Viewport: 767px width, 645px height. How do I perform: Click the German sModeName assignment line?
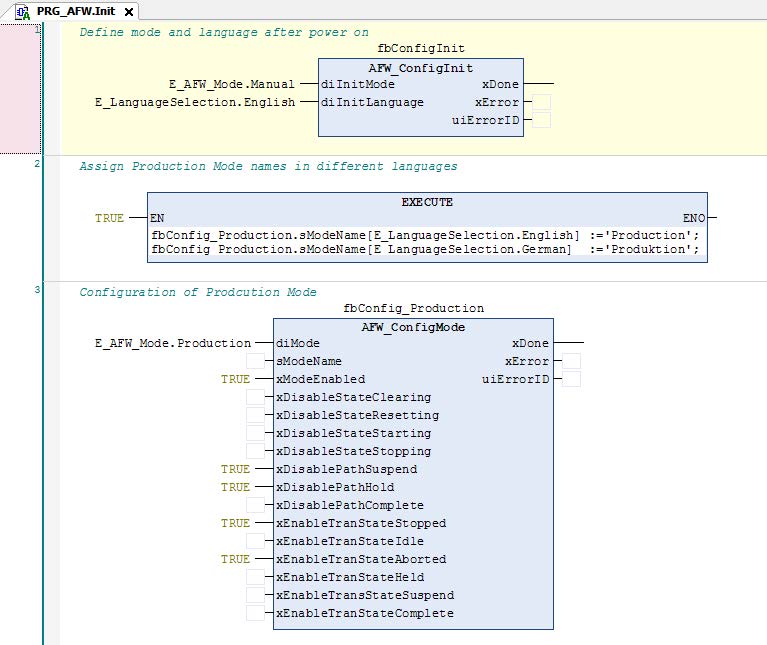click(426, 249)
